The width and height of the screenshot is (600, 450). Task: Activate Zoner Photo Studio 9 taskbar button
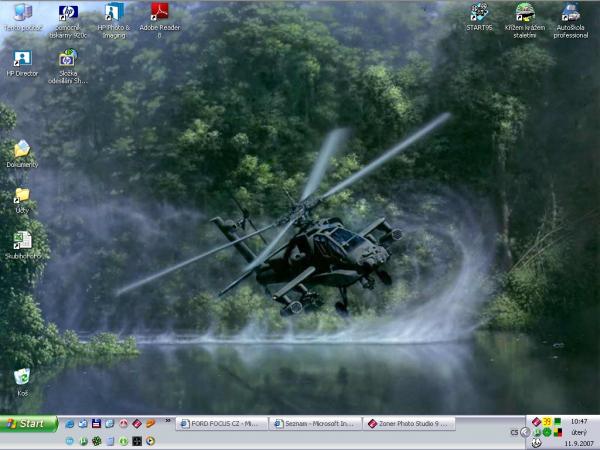point(410,424)
